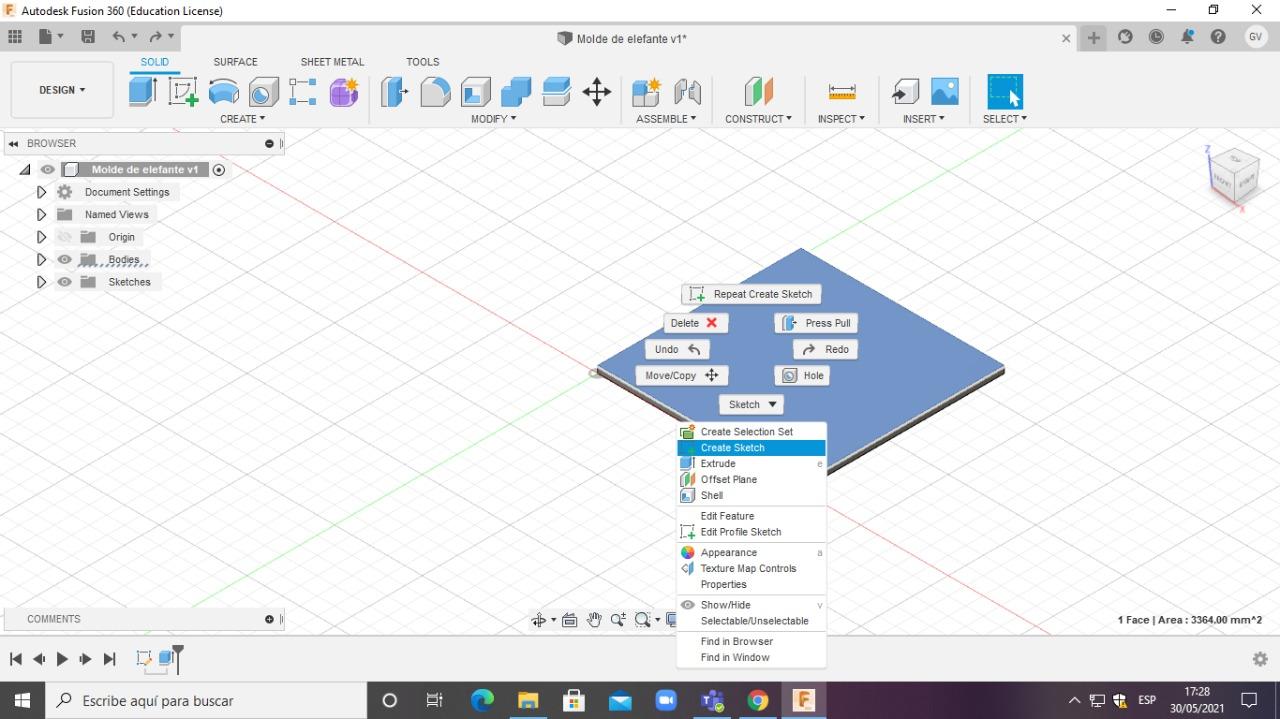Image resolution: width=1280 pixels, height=719 pixels.
Task: Expand the Sketches tree node
Action: tap(41, 282)
